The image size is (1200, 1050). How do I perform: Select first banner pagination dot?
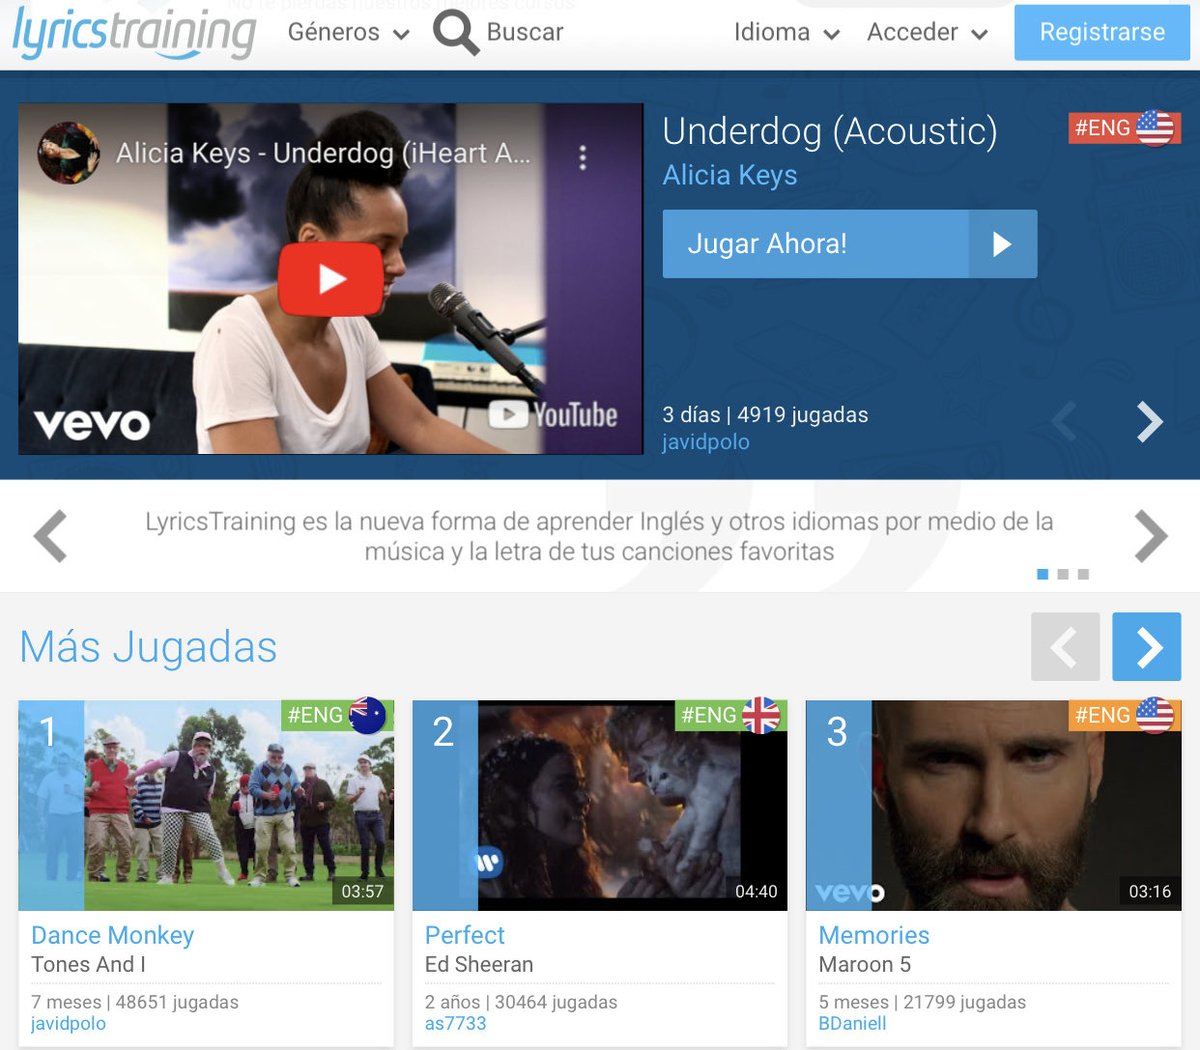point(1043,574)
